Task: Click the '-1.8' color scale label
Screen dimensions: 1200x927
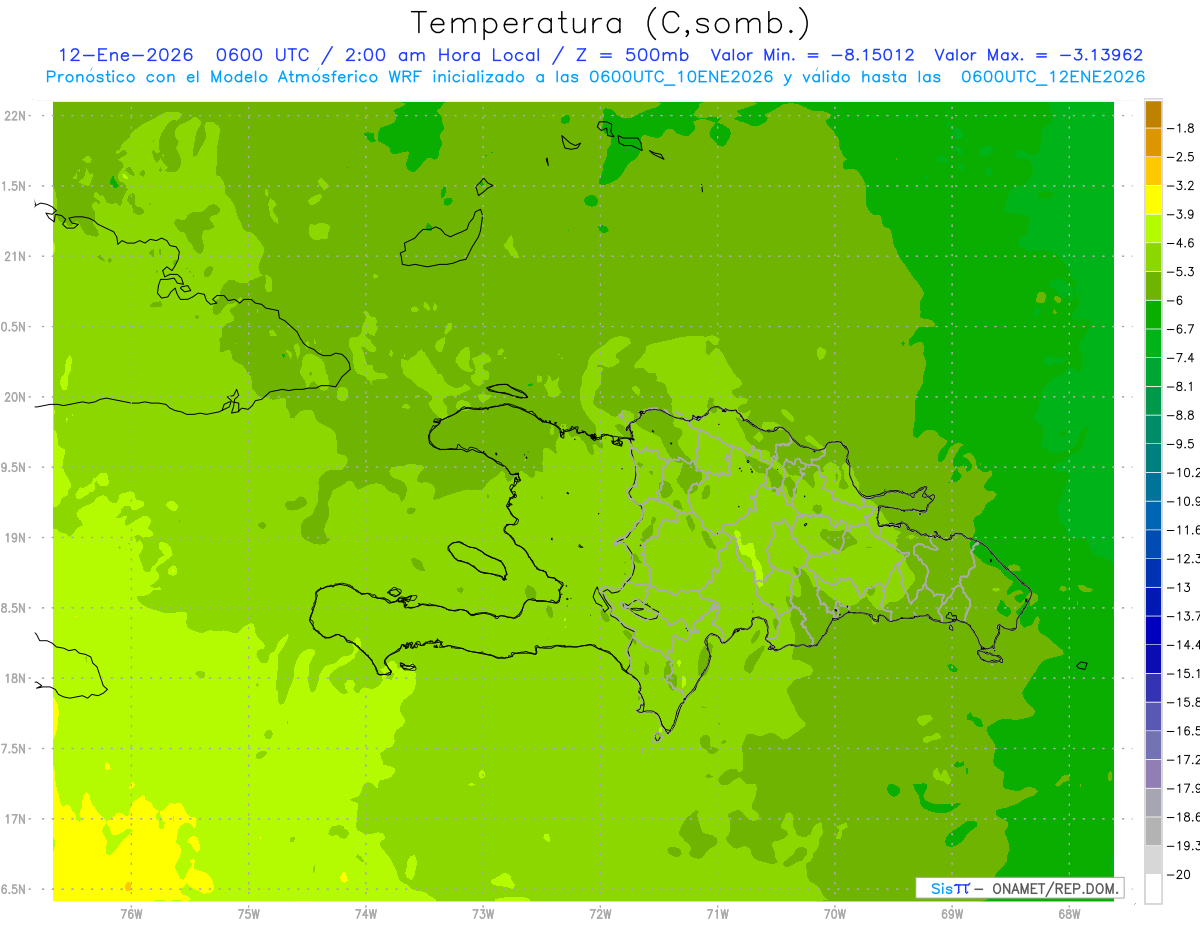Action: (1182, 128)
